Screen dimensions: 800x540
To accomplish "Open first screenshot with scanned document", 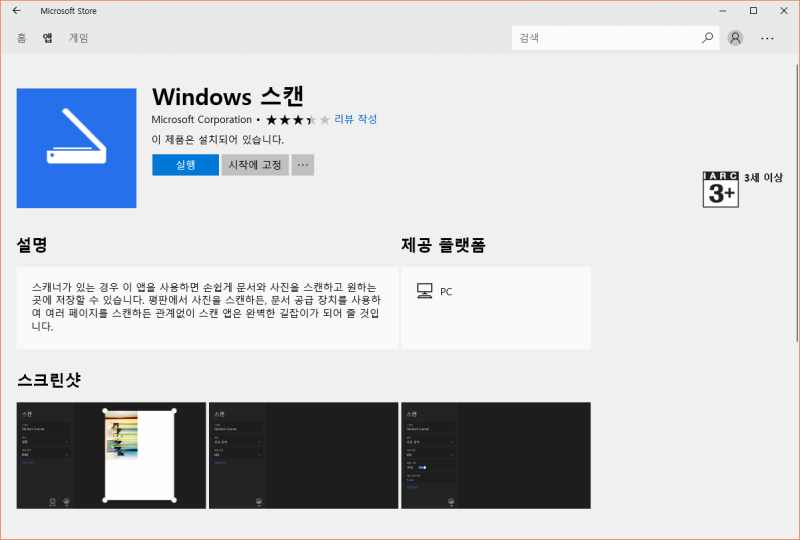I will pos(111,455).
